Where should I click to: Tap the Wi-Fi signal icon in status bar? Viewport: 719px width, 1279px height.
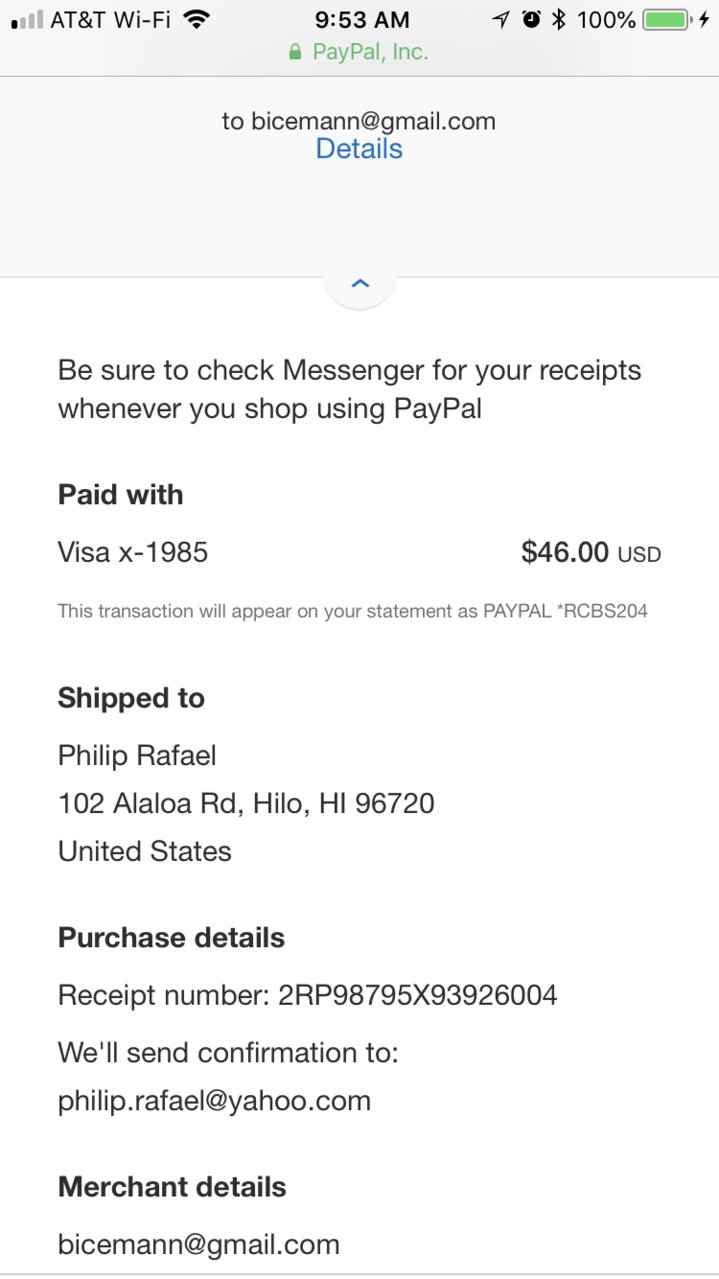tap(197, 19)
